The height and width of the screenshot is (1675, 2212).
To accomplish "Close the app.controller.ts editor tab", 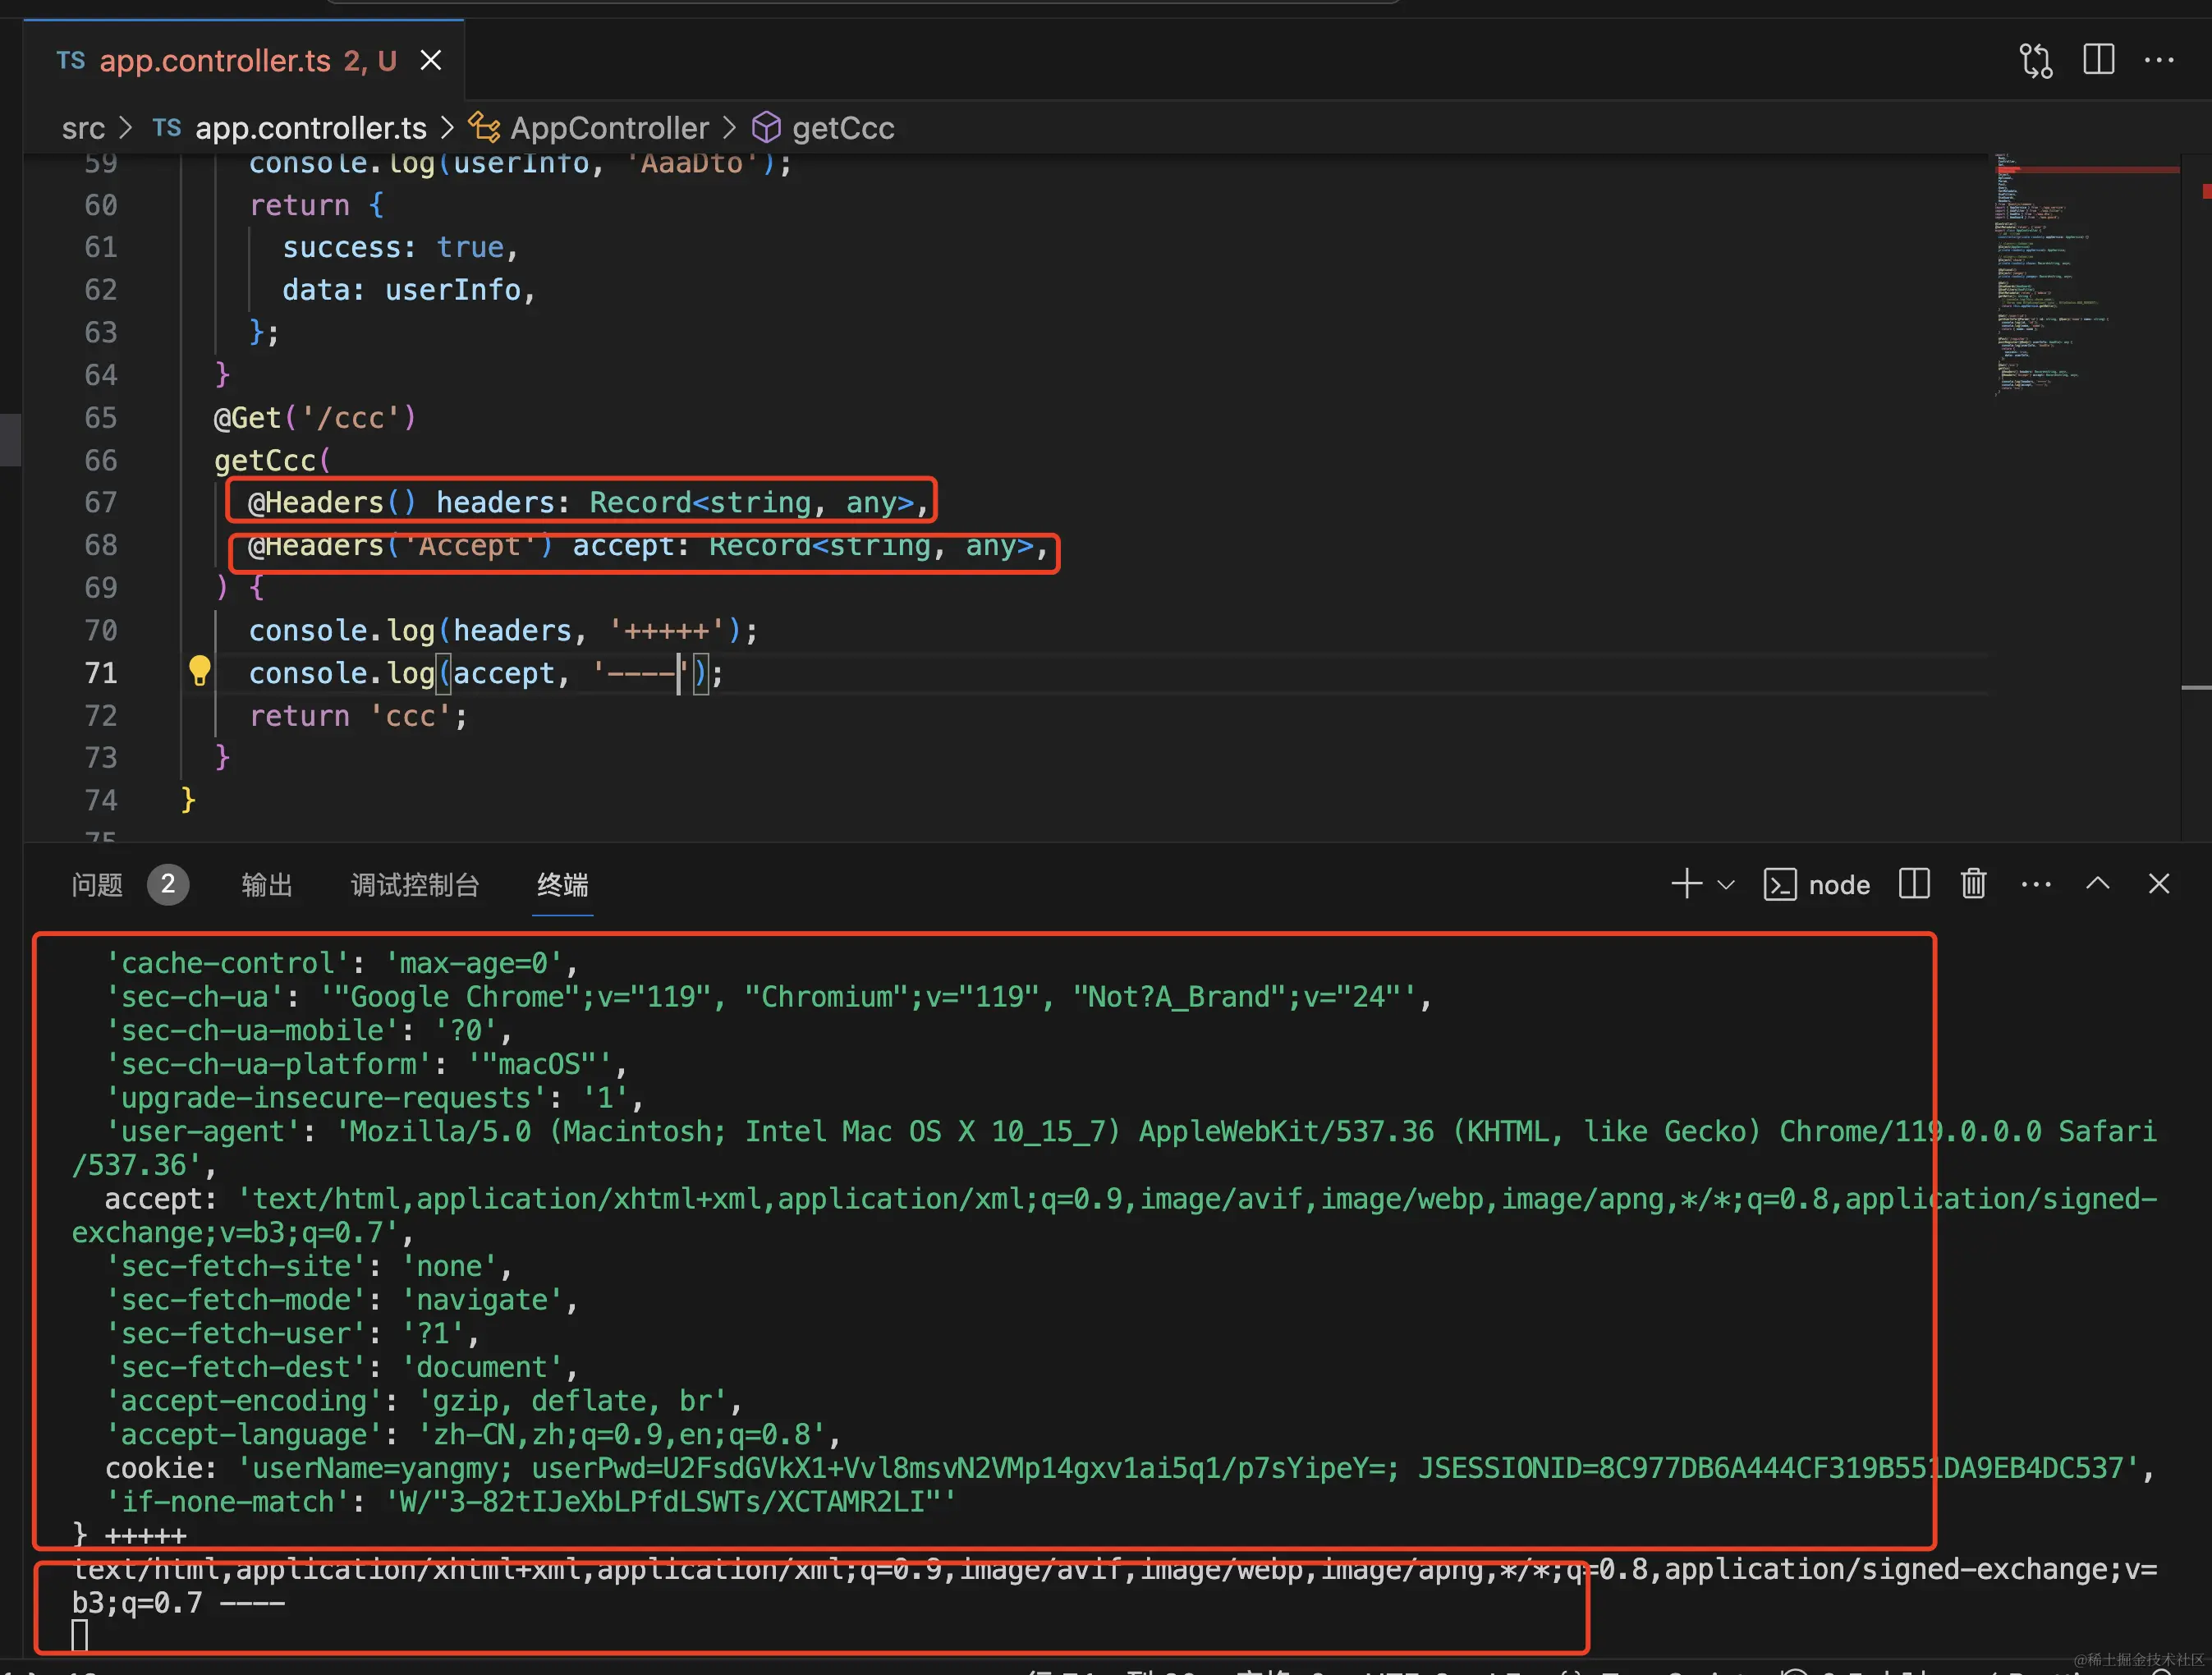I will coord(431,61).
